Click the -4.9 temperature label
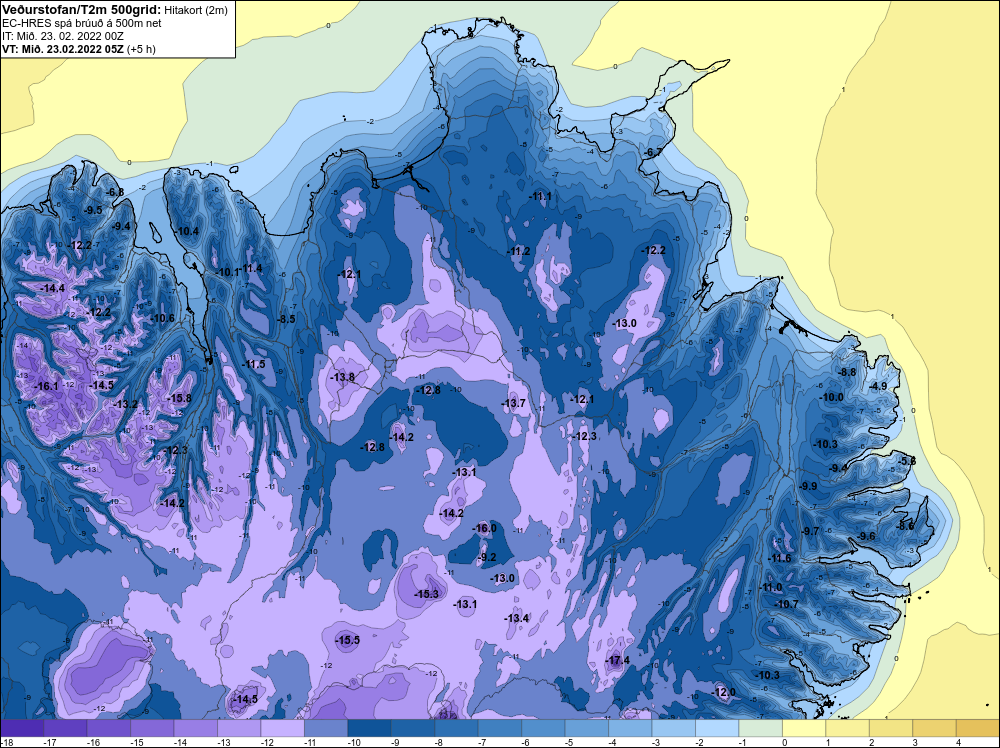 point(878,386)
